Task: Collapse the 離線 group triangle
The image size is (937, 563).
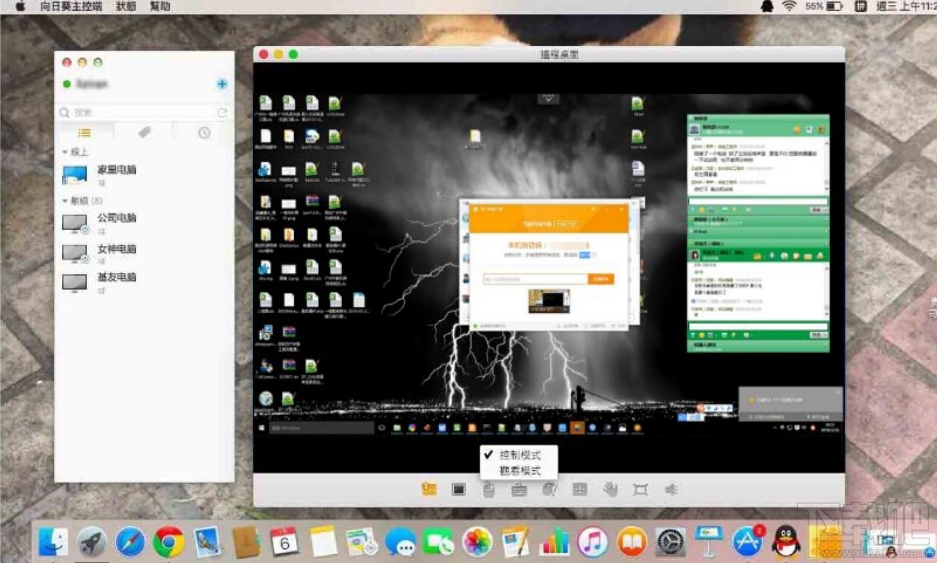Action: pos(65,201)
